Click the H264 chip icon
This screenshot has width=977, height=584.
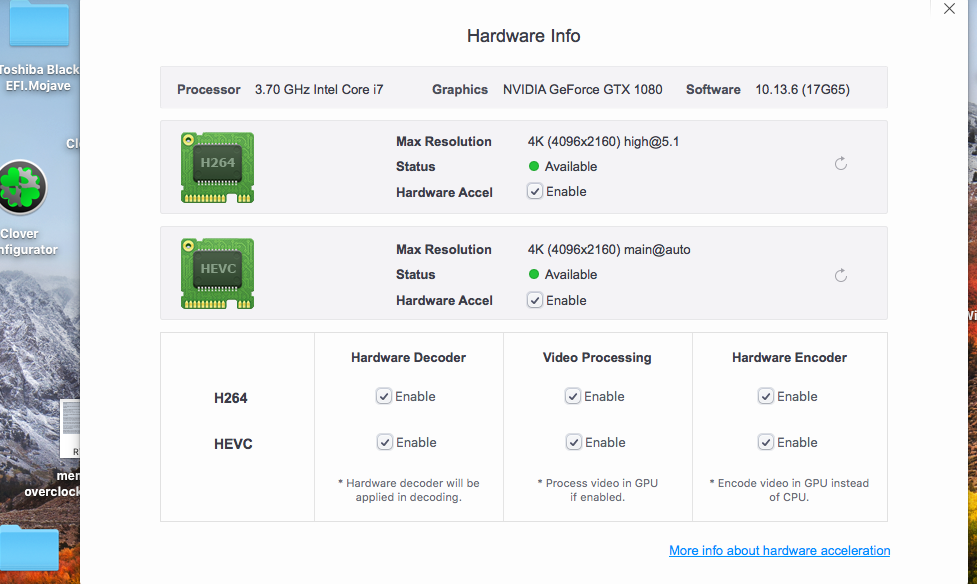[217, 168]
